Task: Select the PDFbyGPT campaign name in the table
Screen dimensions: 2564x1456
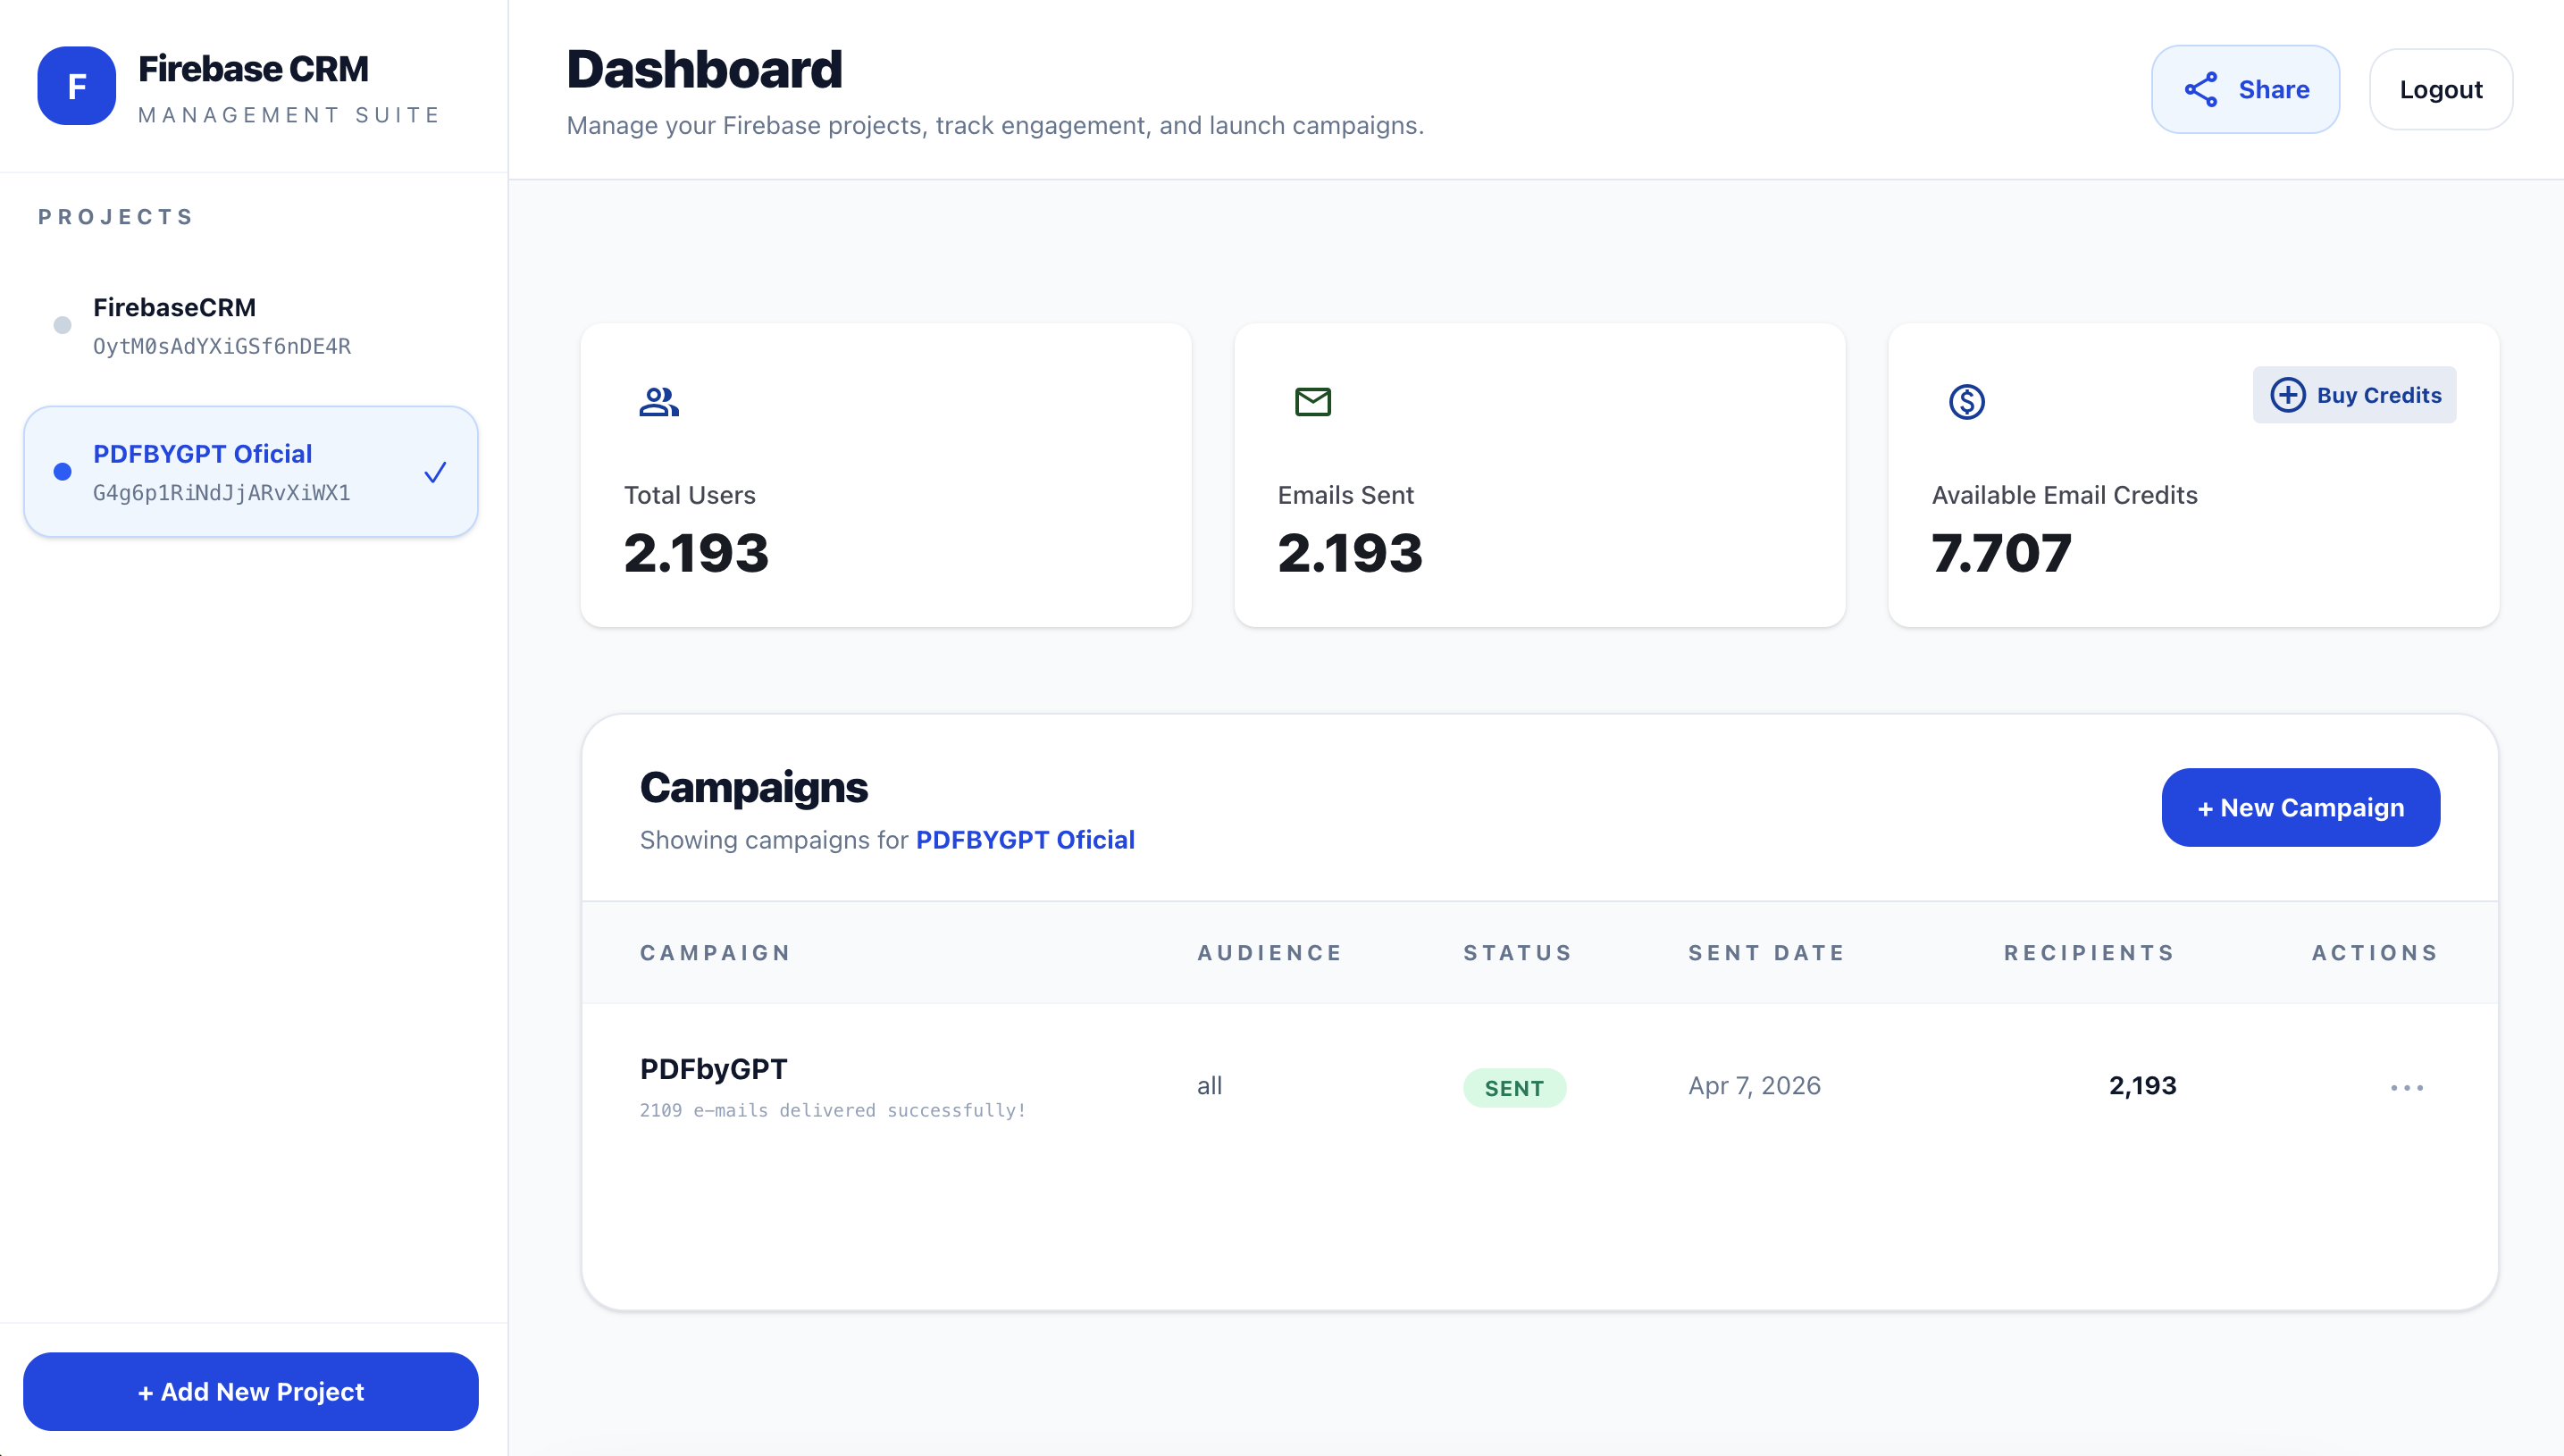Action: click(x=713, y=1068)
